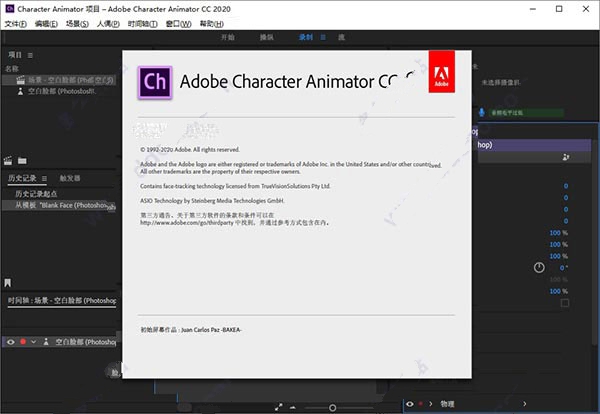Click the Ch application logo in the About dialog
Viewport: 600px width, 414px height.
tap(155, 82)
